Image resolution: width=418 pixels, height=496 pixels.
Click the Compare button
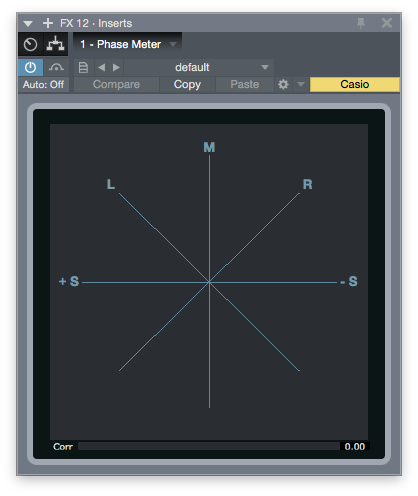pos(116,85)
